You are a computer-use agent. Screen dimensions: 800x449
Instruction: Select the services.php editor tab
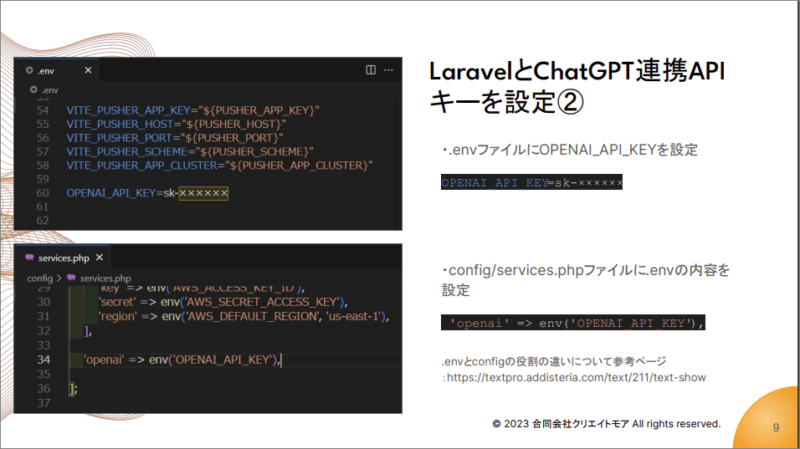[62, 258]
